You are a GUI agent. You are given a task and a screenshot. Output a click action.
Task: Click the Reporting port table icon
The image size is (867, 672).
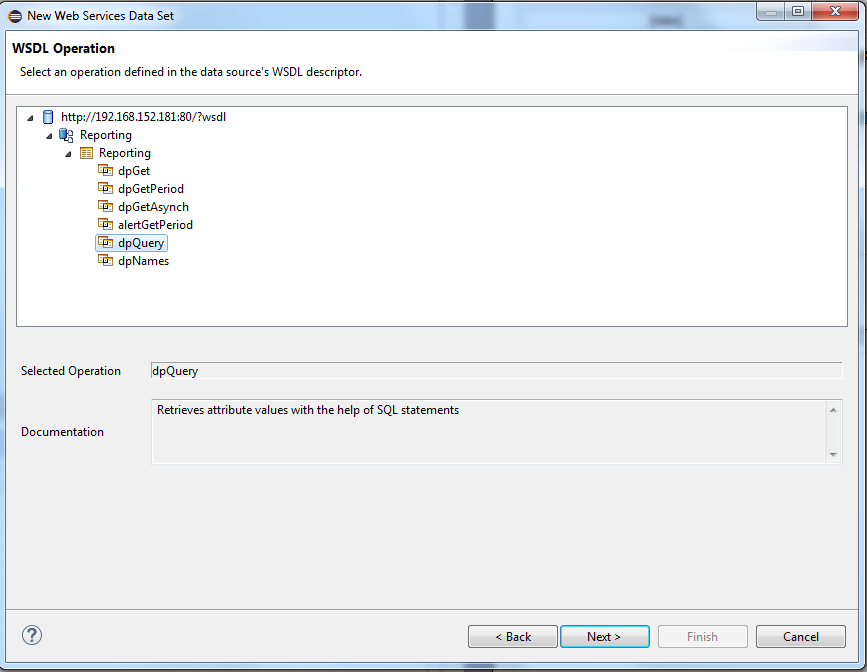86,153
